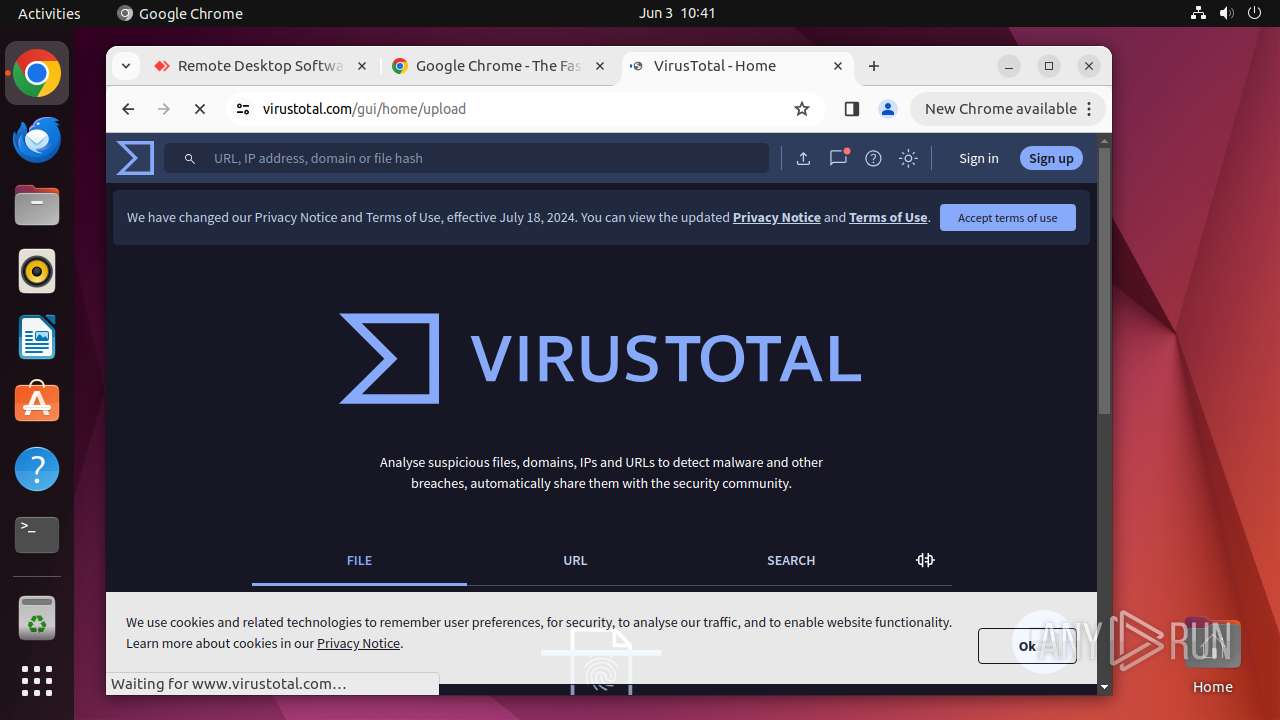The height and width of the screenshot is (720, 1280).
Task: Click the Sign up button
Action: (x=1051, y=158)
